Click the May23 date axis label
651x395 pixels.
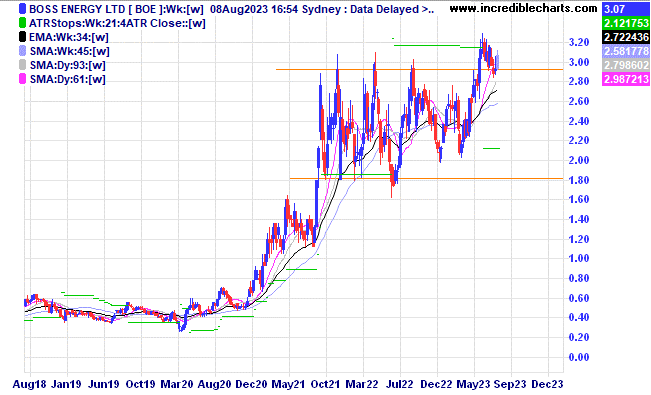coord(474,385)
